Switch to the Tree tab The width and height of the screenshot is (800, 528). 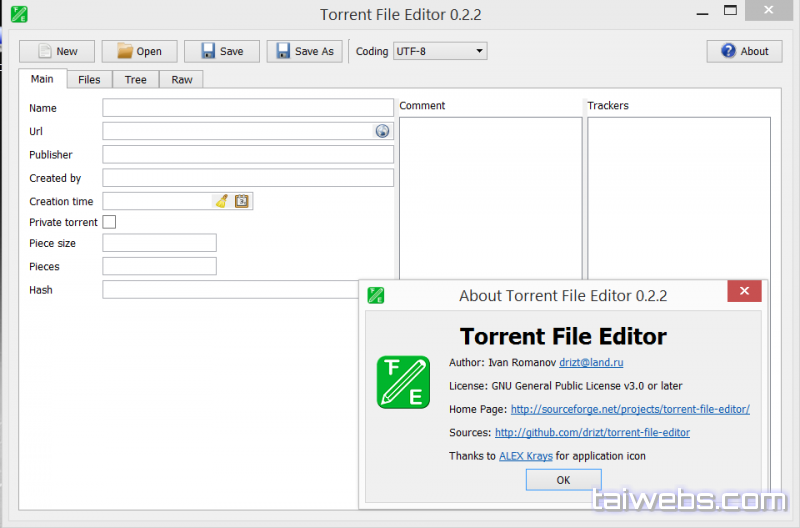(x=135, y=80)
